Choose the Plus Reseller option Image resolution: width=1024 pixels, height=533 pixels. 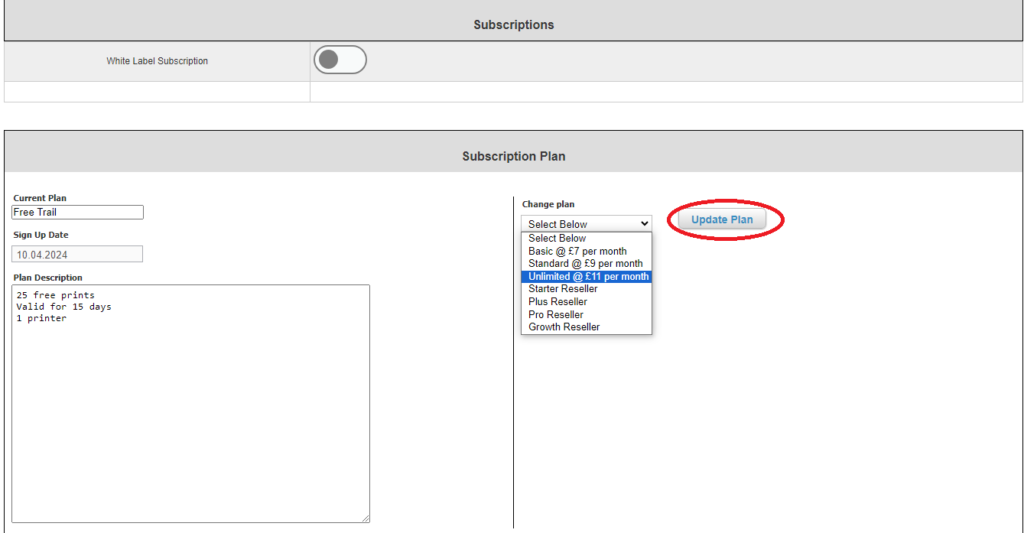coord(557,302)
